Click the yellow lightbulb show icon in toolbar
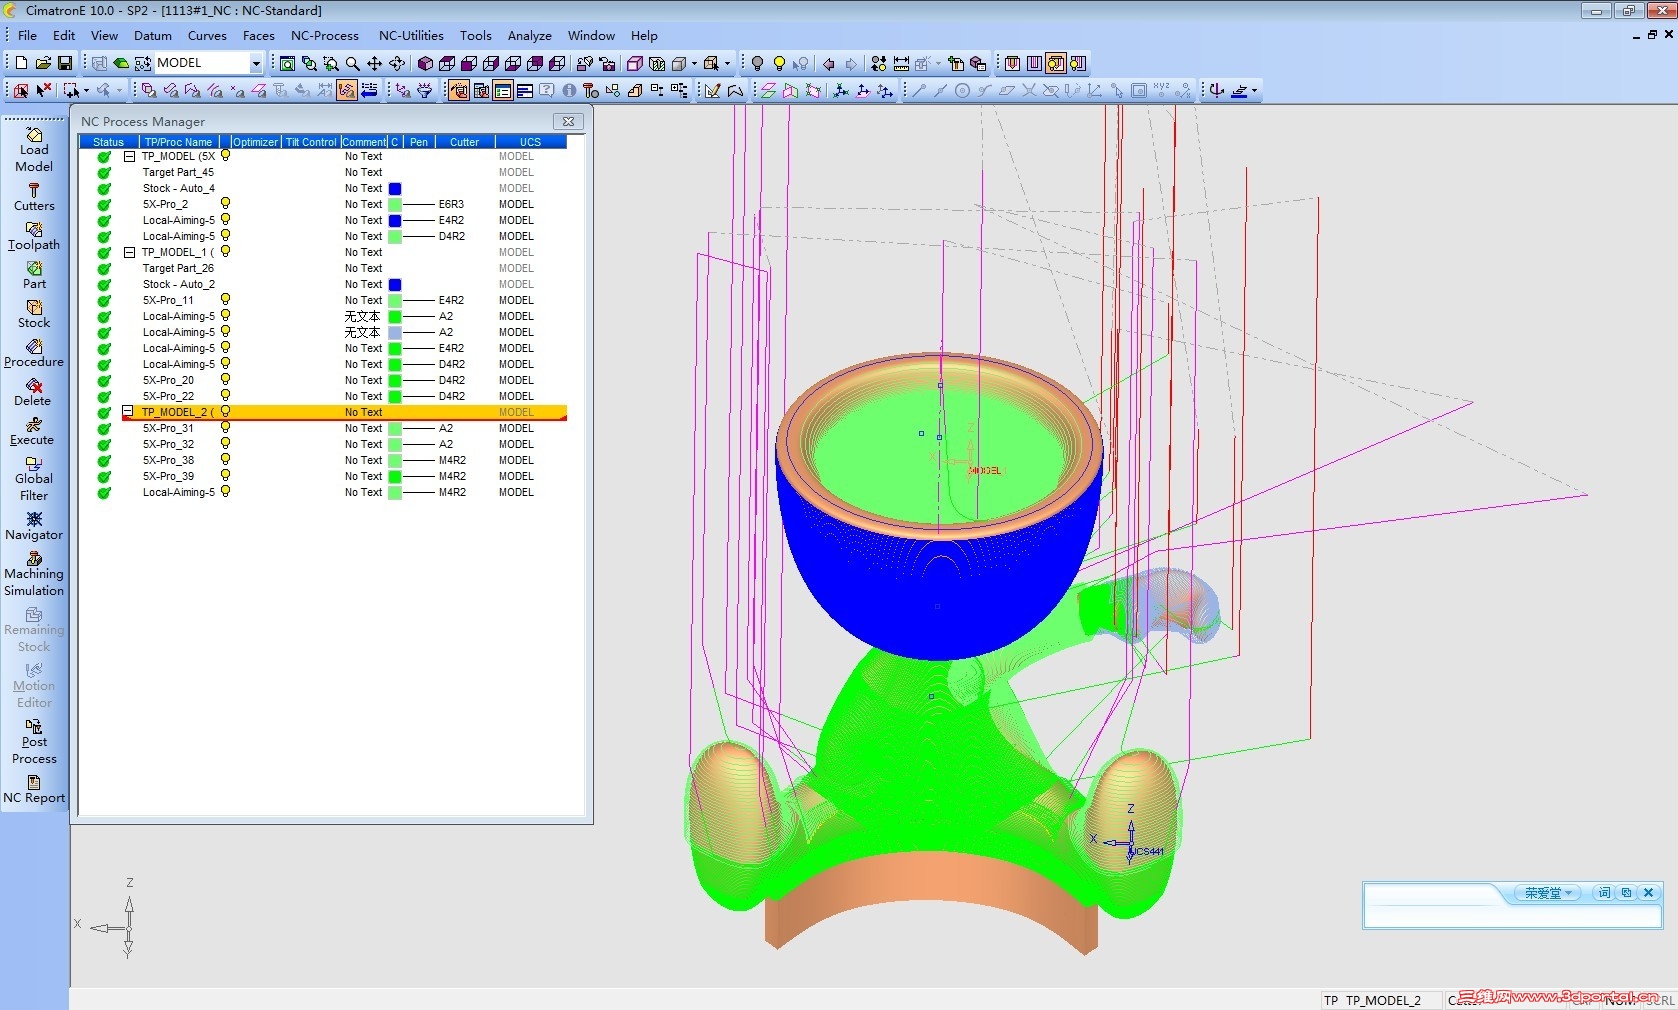Viewport: 1678px width, 1010px height. (779, 63)
